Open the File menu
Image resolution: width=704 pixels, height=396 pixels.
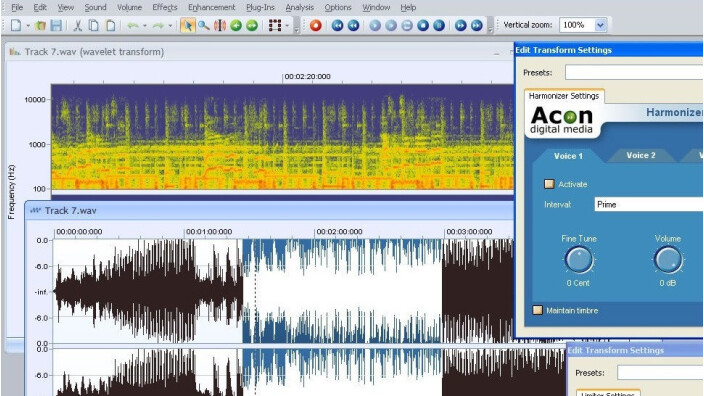point(17,7)
